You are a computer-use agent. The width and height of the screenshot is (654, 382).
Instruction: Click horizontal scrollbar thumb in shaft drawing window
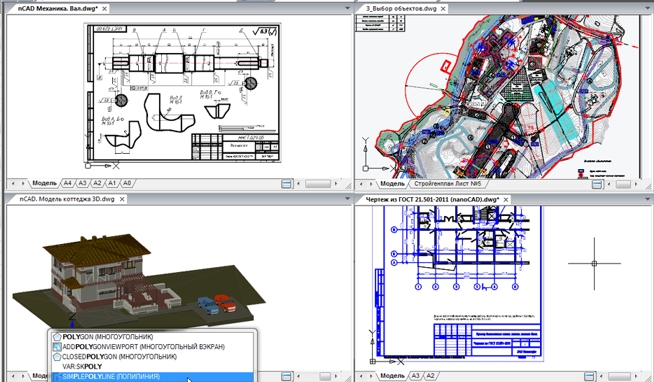[318, 183]
